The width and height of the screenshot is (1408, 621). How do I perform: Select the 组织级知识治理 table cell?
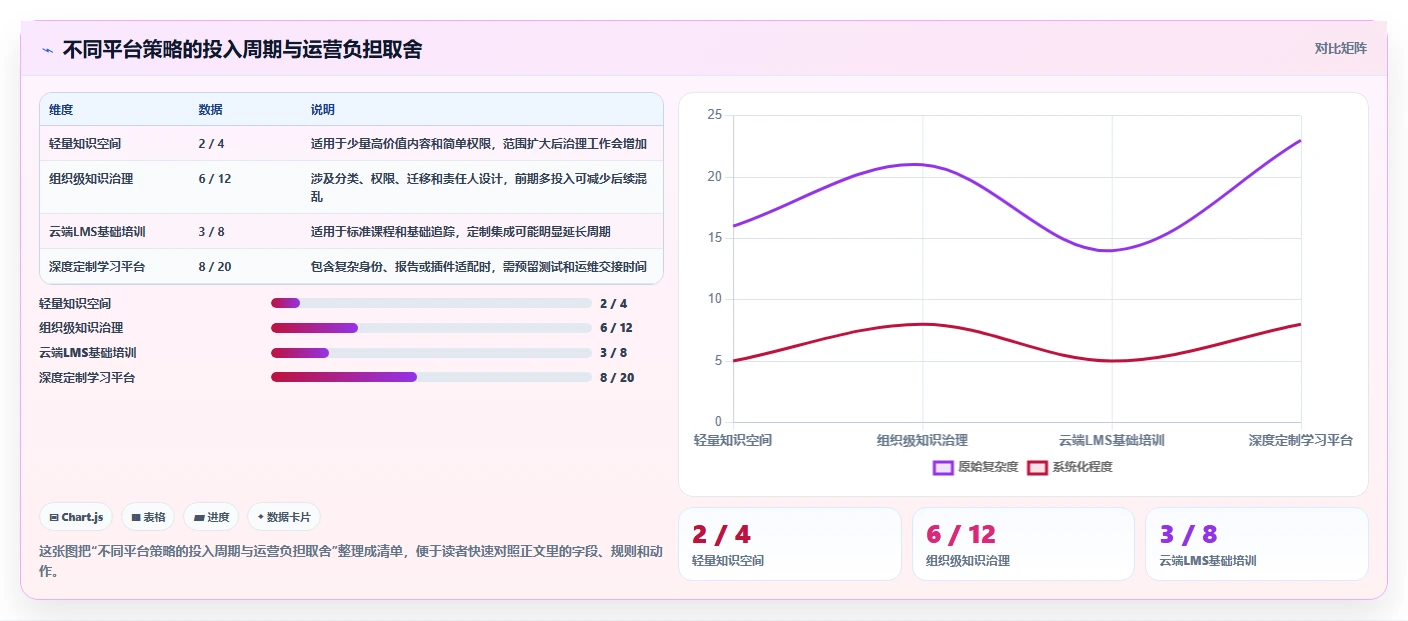pyautogui.click(x=91, y=179)
